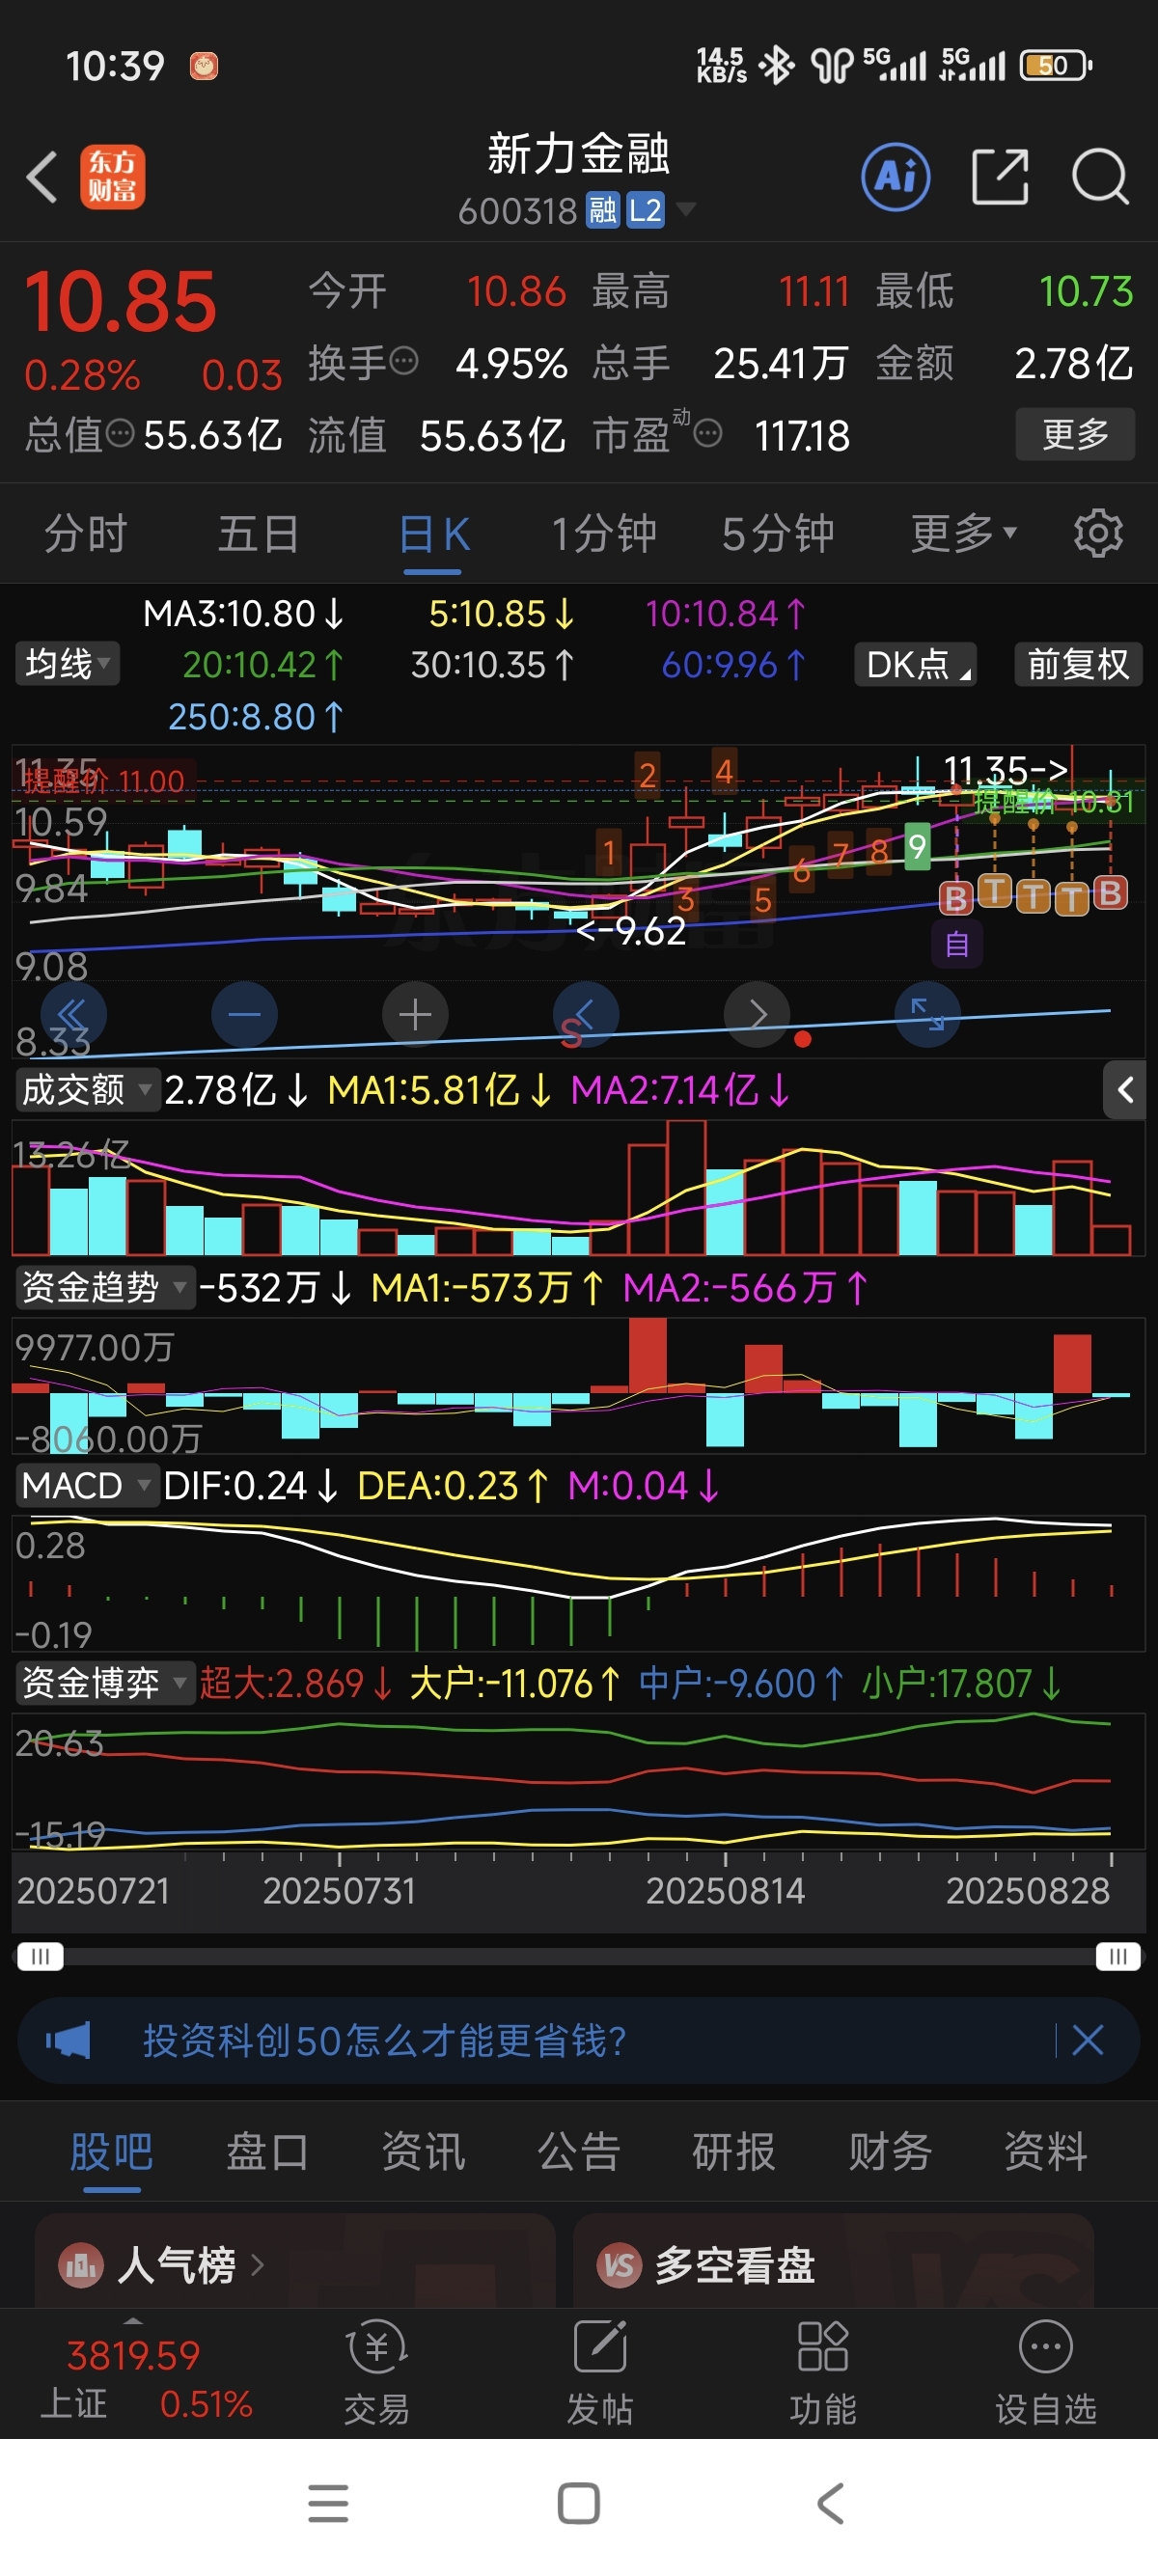This screenshot has width=1158, height=2576.
Task: Open chart settings gear icon
Action: (1098, 533)
